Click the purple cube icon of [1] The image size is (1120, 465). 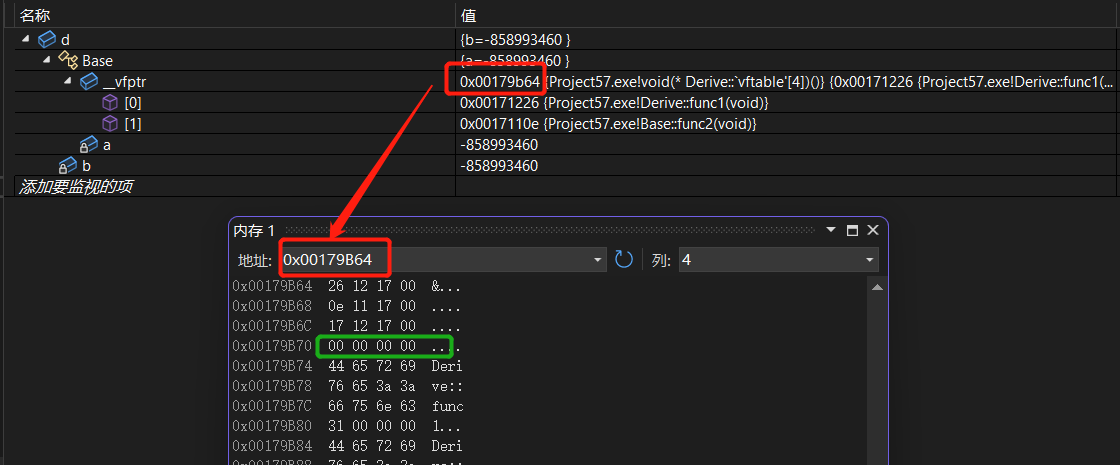pos(110,124)
